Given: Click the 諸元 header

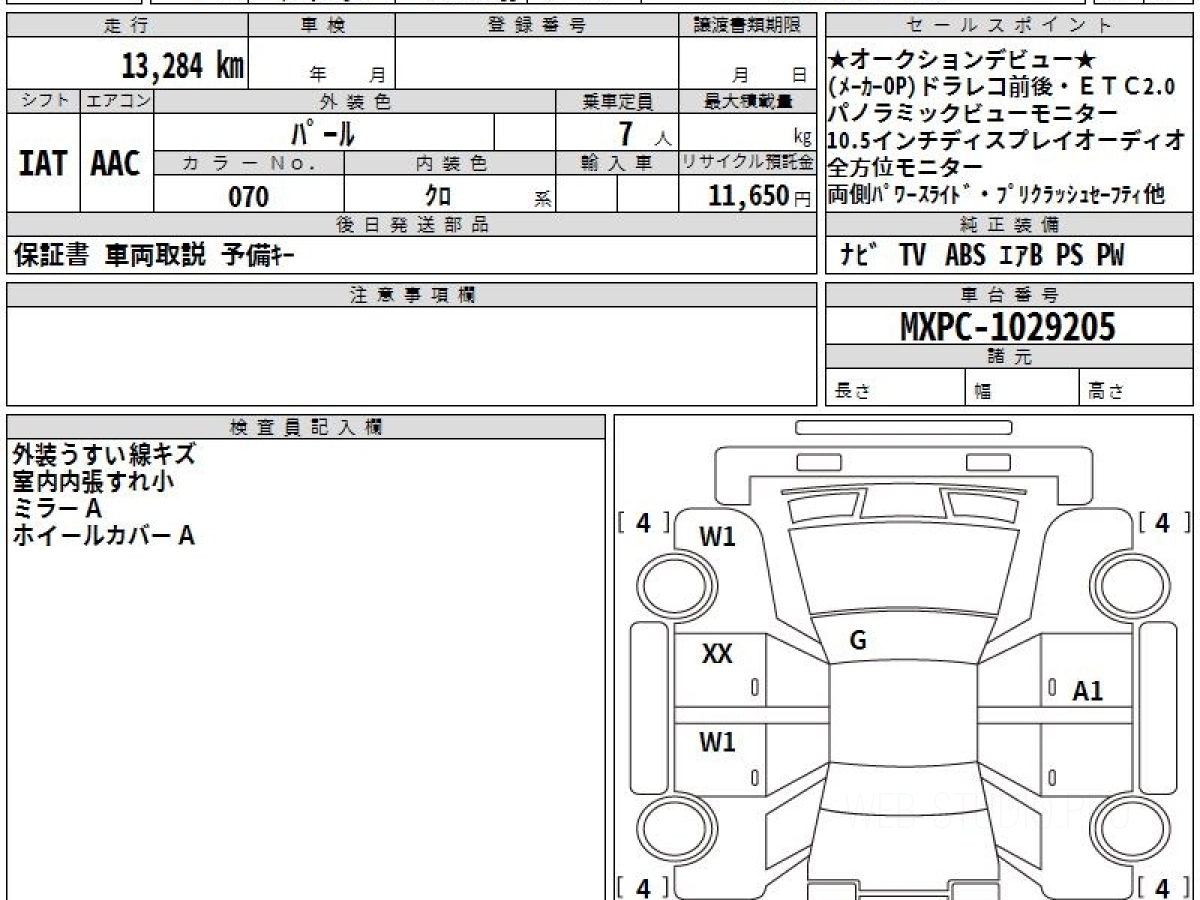Looking at the screenshot, I should [1009, 357].
